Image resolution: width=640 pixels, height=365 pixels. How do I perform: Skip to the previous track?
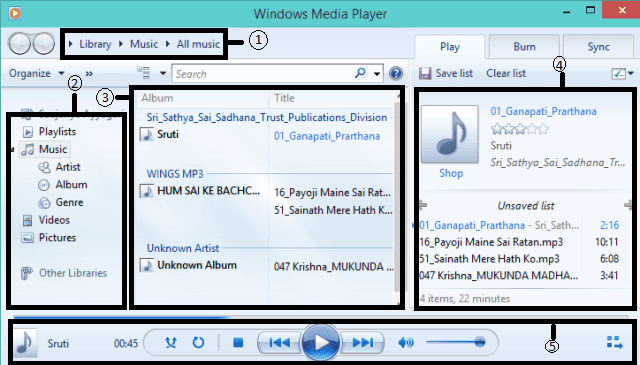(280, 343)
